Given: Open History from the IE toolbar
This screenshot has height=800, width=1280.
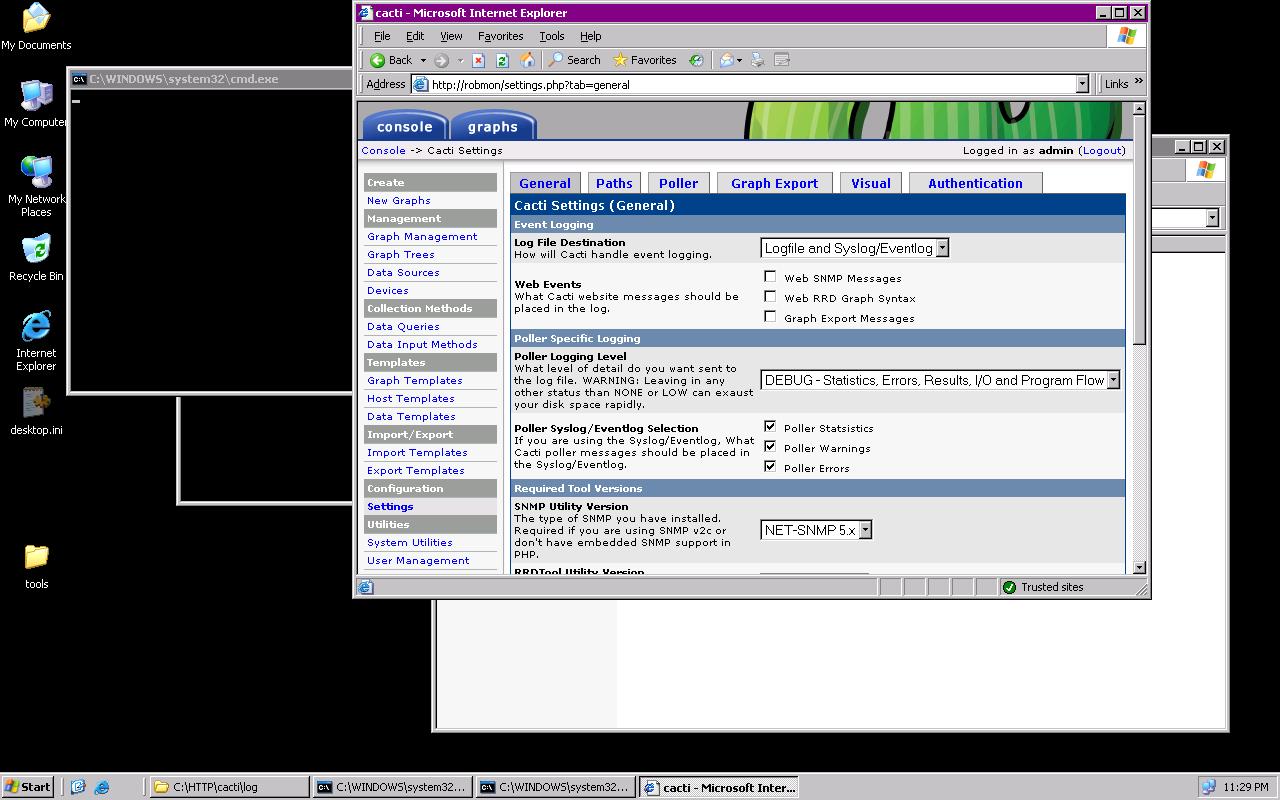Looking at the screenshot, I should point(697,60).
